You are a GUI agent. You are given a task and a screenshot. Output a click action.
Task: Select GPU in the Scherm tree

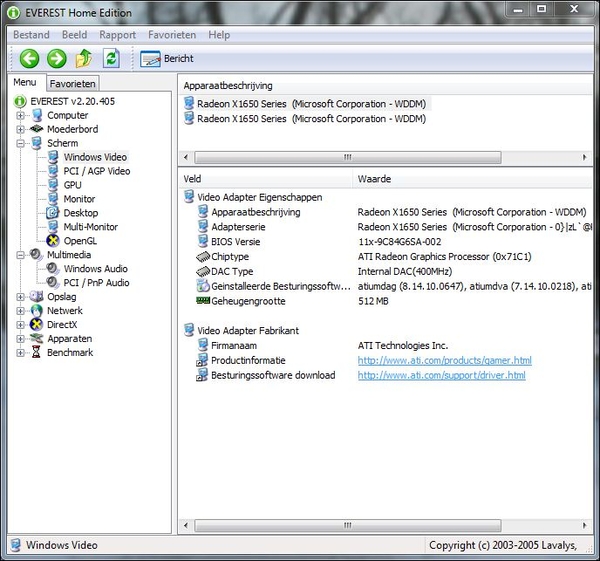click(x=72, y=185)
